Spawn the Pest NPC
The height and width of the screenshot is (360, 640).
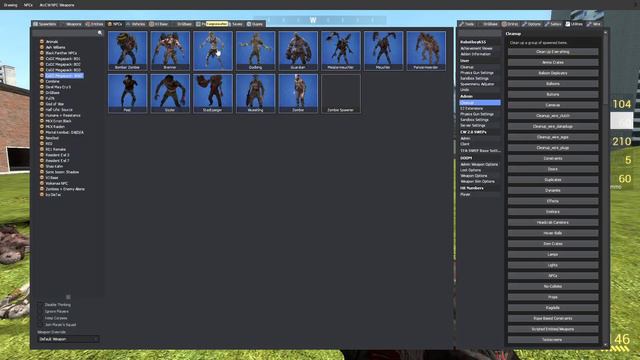pyautogui.click(x=127, y=93)
